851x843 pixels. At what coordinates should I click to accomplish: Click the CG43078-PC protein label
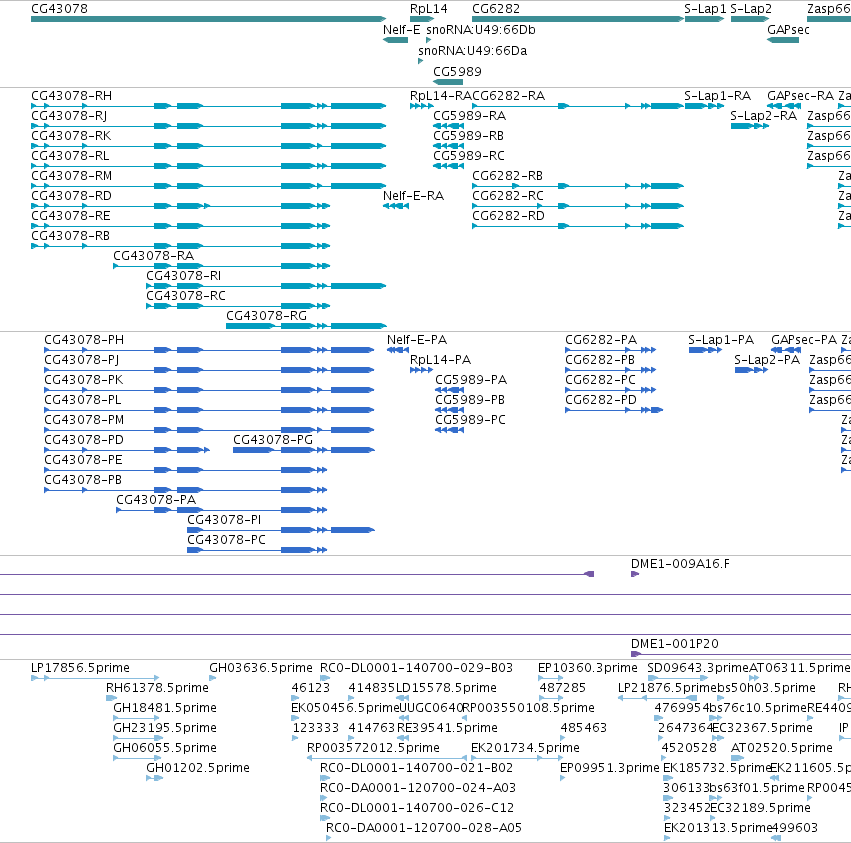(x=226, y=540)
